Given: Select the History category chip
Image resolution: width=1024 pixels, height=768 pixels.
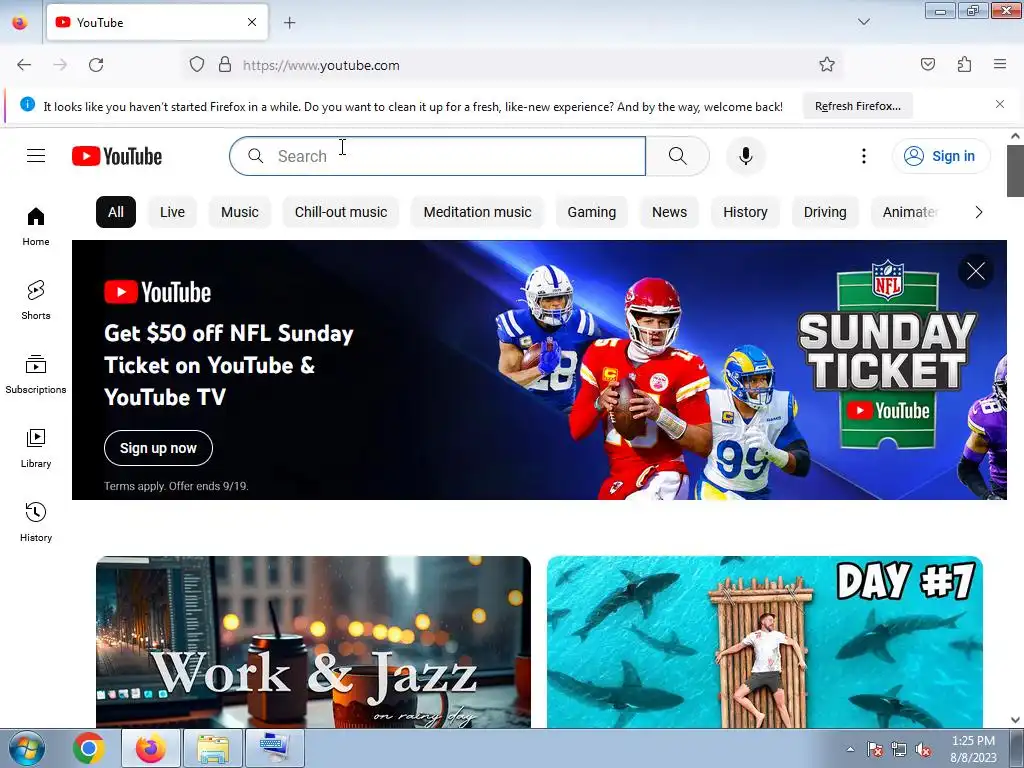Looking at the screenshot, I should pyautogui.click(x=745, y=212).
